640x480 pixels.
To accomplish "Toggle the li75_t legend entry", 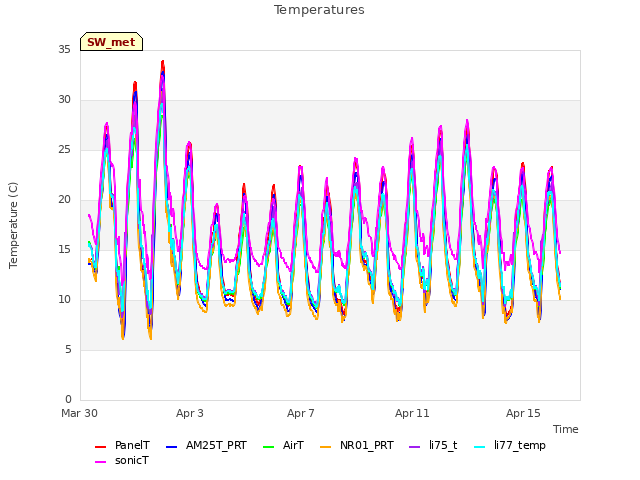I will (x=433, y=445).
